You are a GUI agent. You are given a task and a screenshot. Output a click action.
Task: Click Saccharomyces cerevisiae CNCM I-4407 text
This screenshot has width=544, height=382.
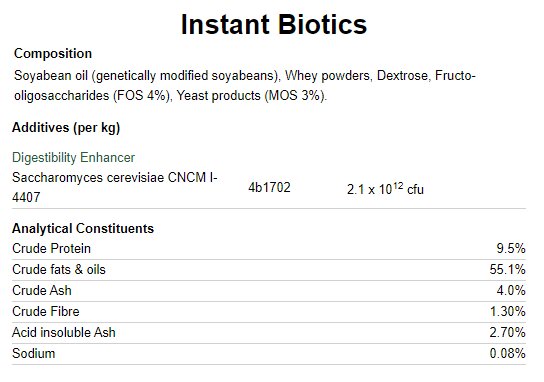[x=114, y=187]
